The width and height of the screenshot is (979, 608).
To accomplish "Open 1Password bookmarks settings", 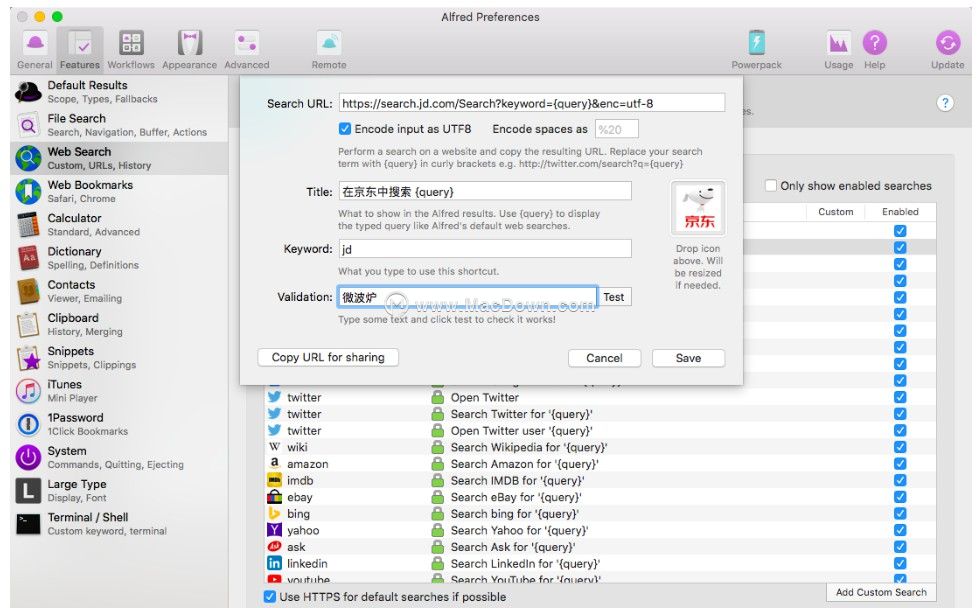I will (119, 423).
